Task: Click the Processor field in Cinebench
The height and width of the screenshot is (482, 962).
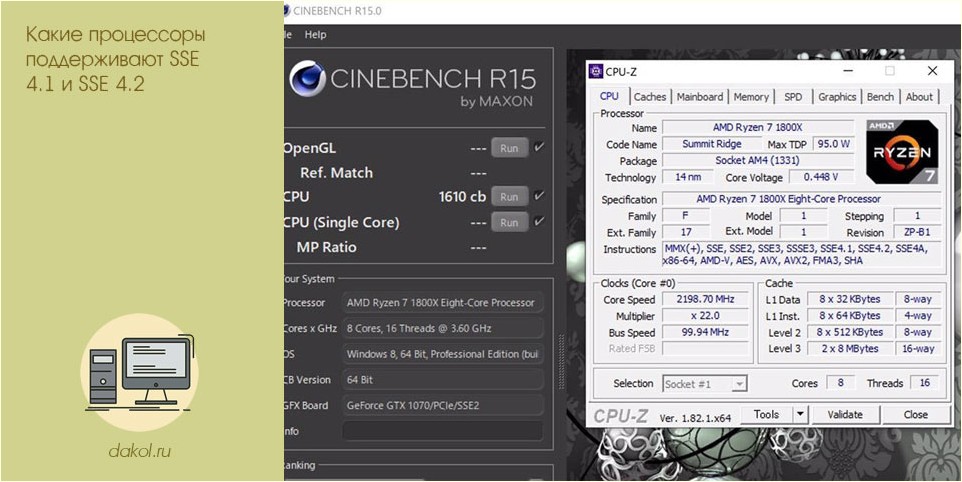Action: coord(442,302)
